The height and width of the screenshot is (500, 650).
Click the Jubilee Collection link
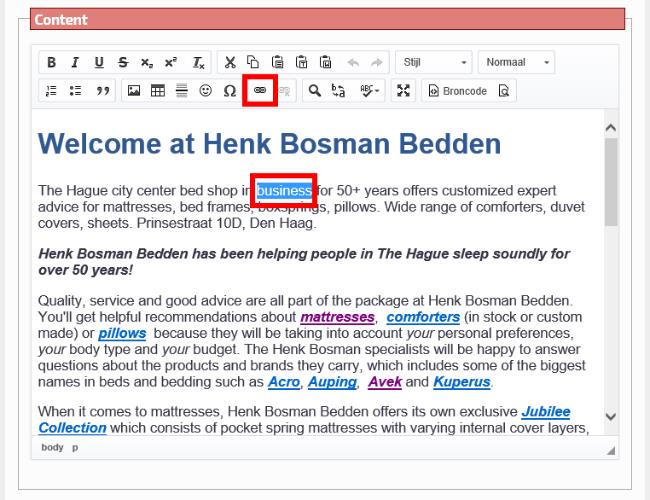546,412
